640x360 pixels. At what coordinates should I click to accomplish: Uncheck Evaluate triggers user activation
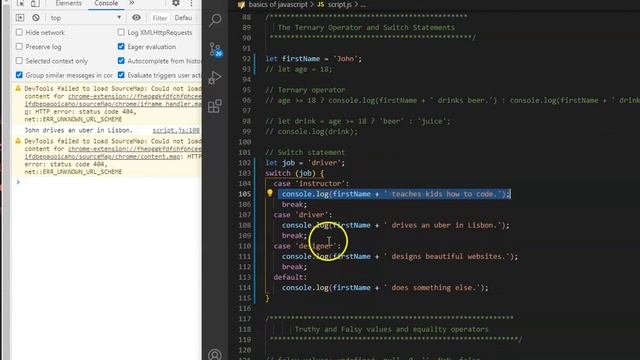pyautogui.click(x=121, y=75)
